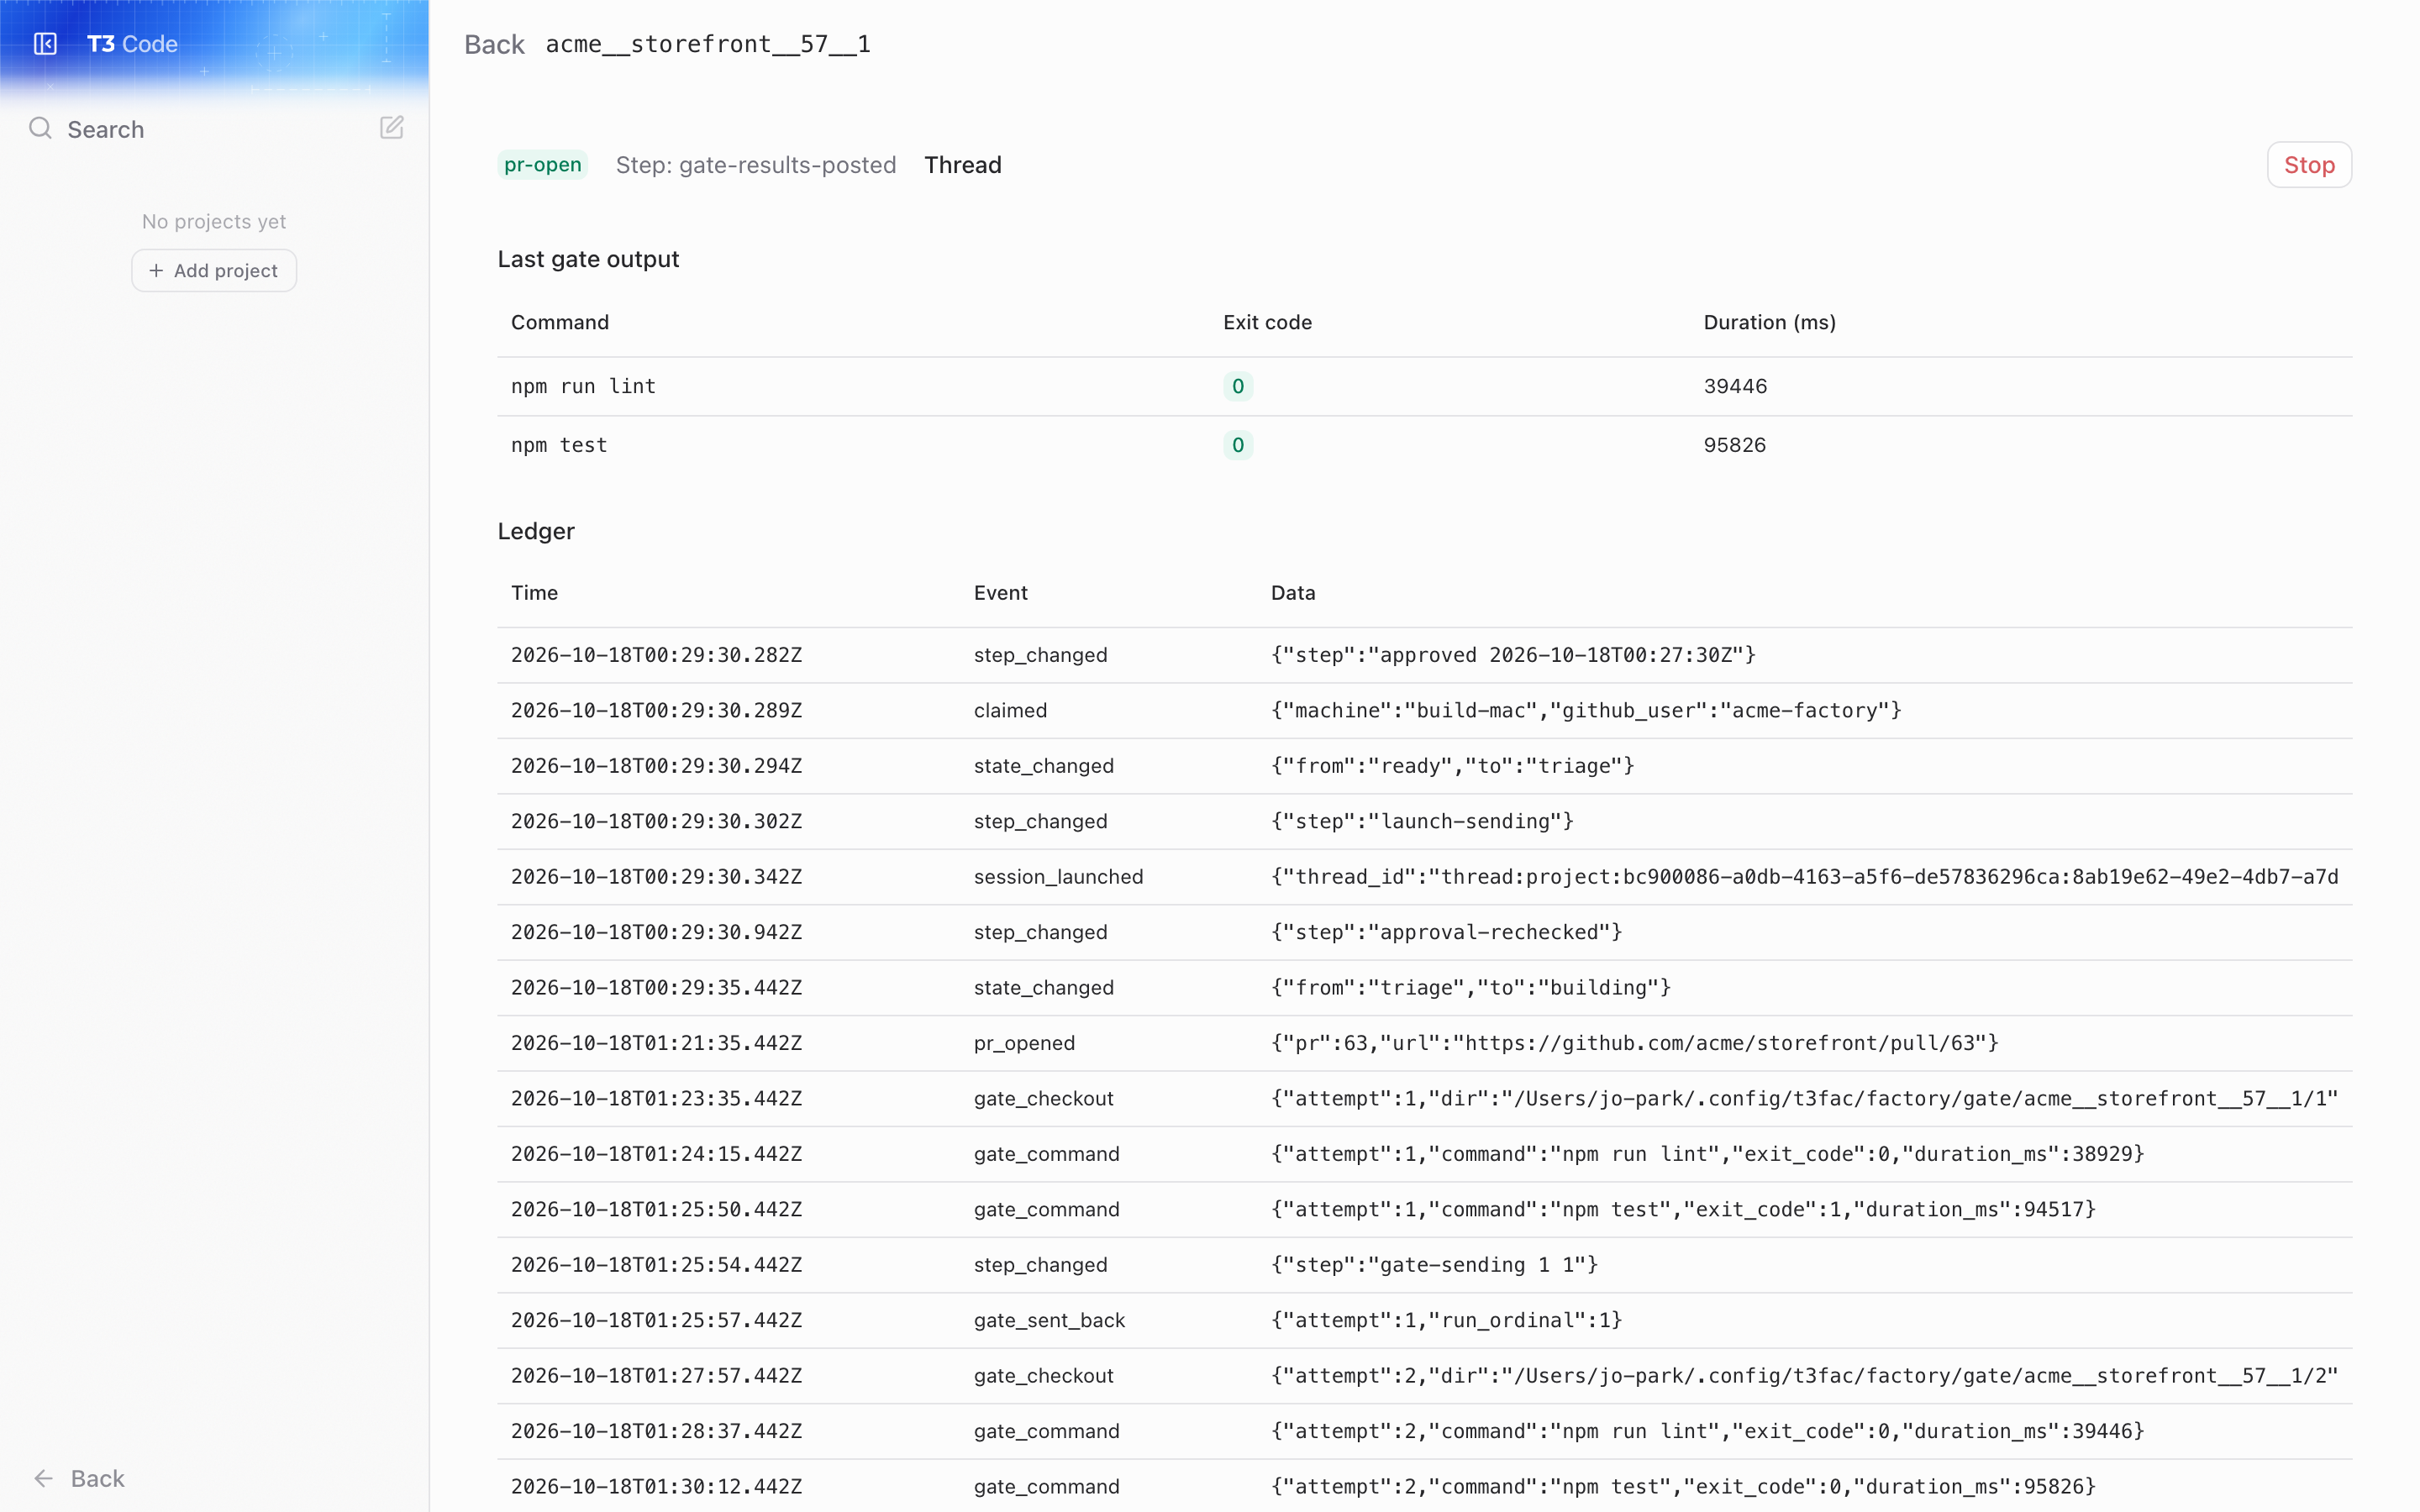
Task: Open the T3 Code logo
Action: pyautogui.click(x=132, y=44)
